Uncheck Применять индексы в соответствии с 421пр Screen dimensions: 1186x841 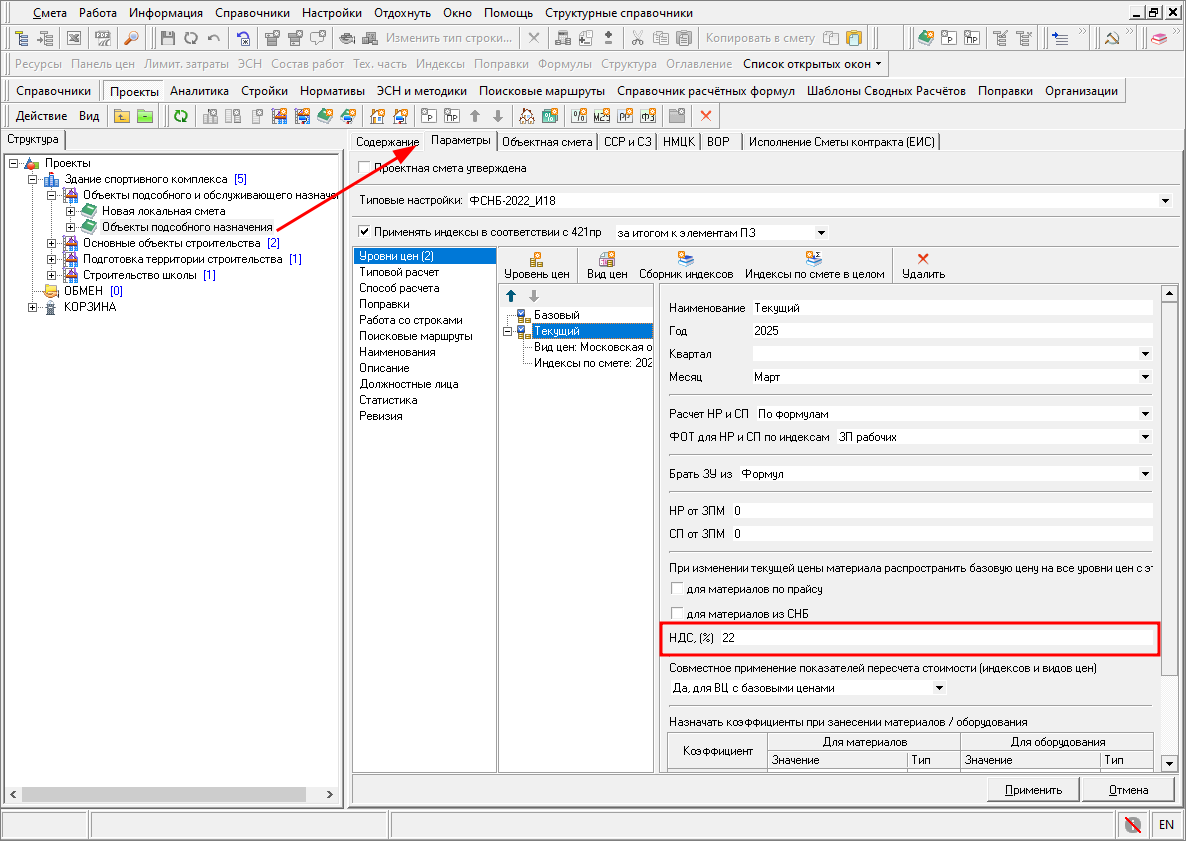[x=365, y=232]
